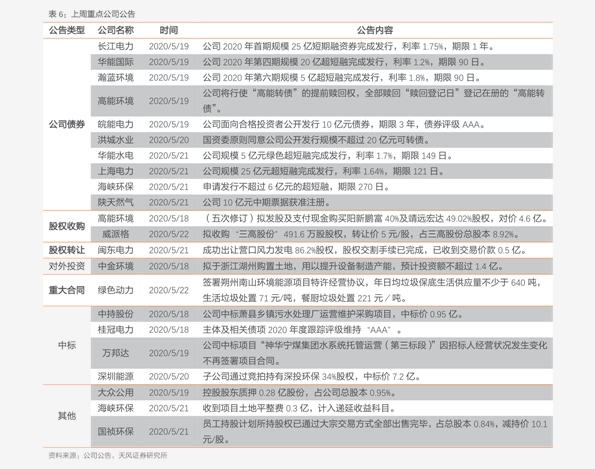Click the 时间 column header
Image resolution: width=595 pixels, height=469 pixels.
click(168, 30)
